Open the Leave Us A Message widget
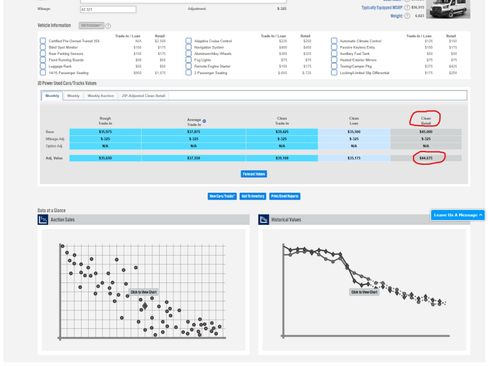The image size is (488, 366). tap(458, 215)
